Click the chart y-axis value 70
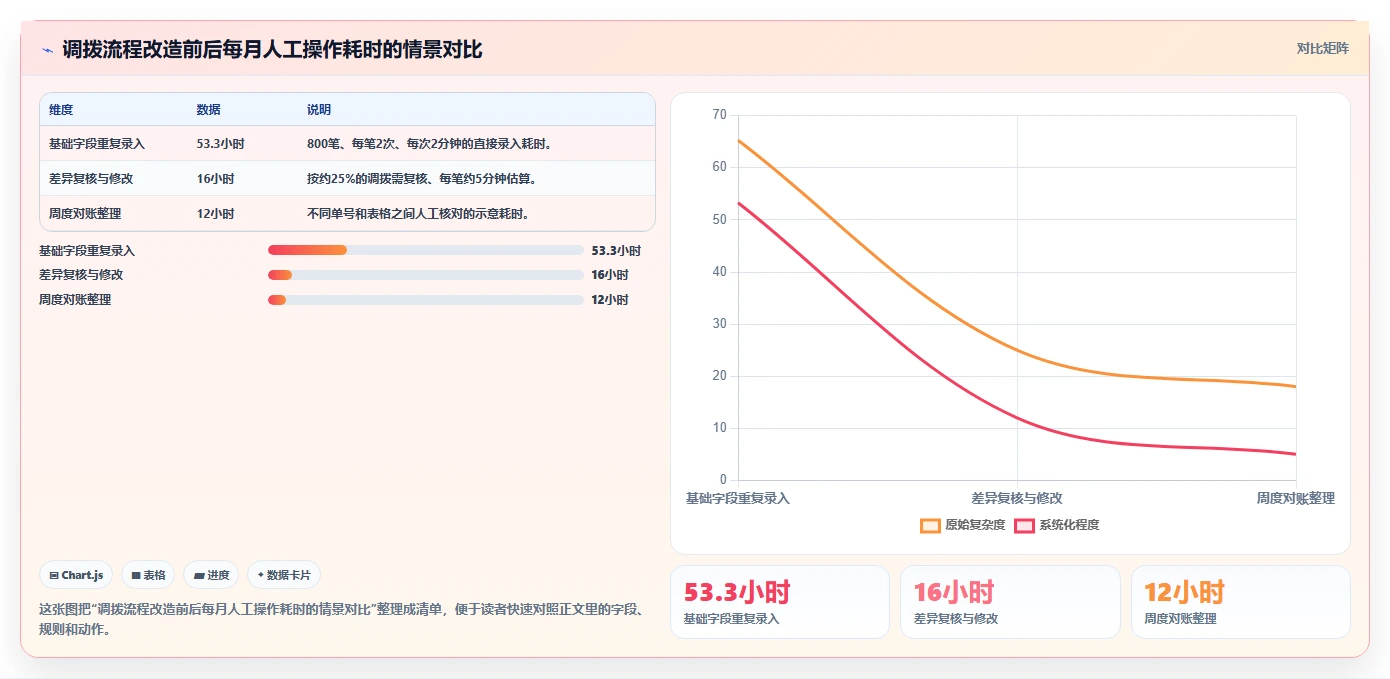The height and width of the screenshot is (679, 1390). (720, 115)
